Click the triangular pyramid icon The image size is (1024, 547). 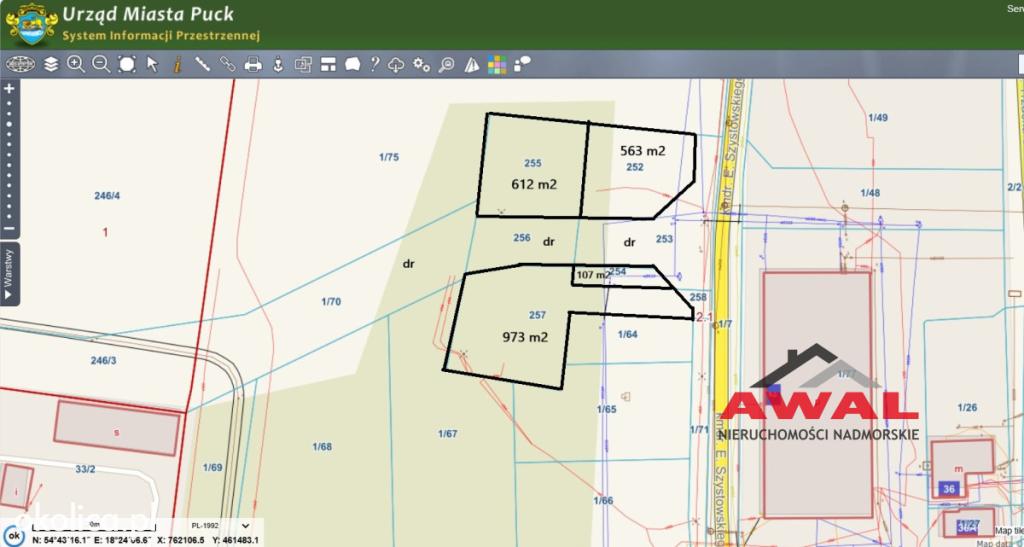pos(472,64)
